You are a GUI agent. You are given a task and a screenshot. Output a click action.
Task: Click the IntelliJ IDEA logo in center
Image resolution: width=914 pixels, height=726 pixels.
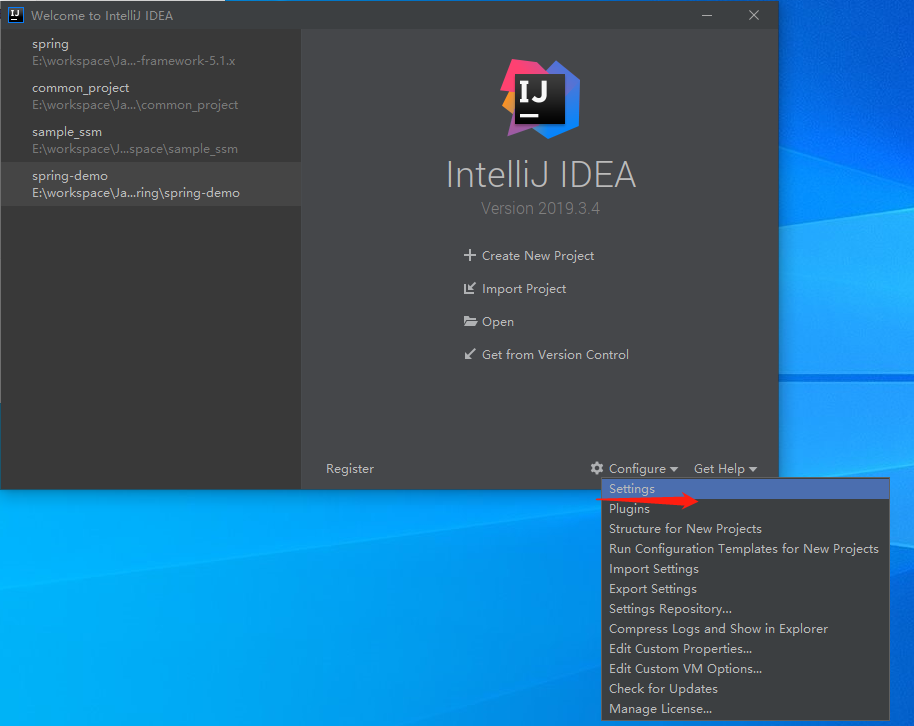point(540,98)
